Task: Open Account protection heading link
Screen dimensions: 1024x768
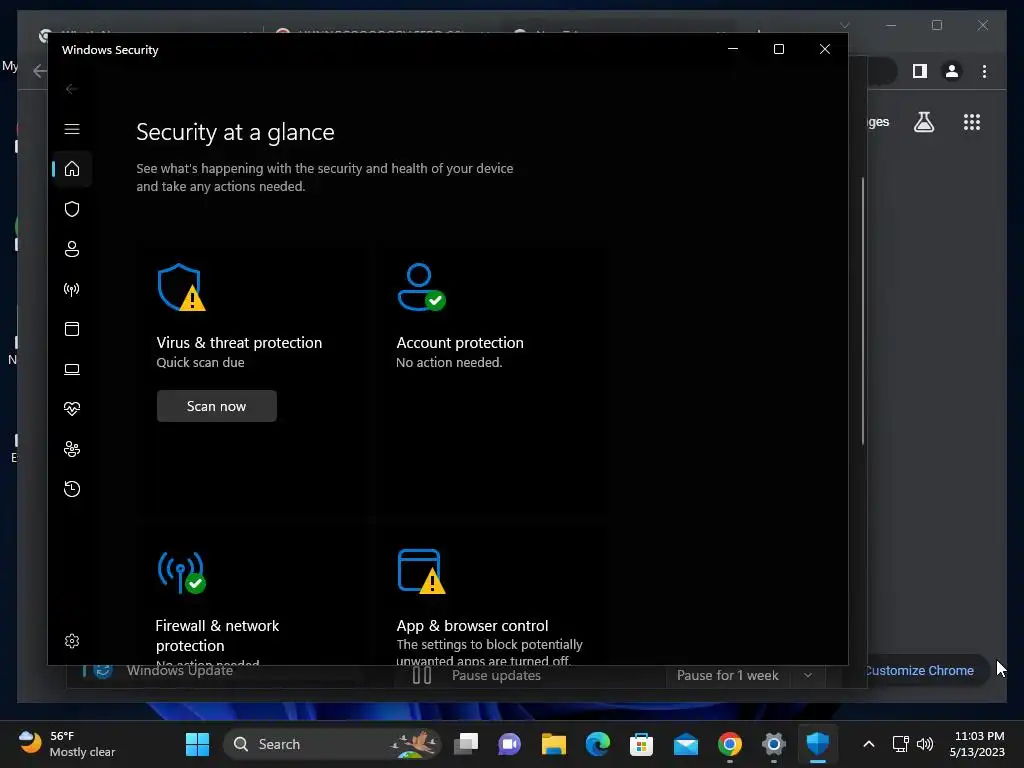Action: tap(460, 343)
